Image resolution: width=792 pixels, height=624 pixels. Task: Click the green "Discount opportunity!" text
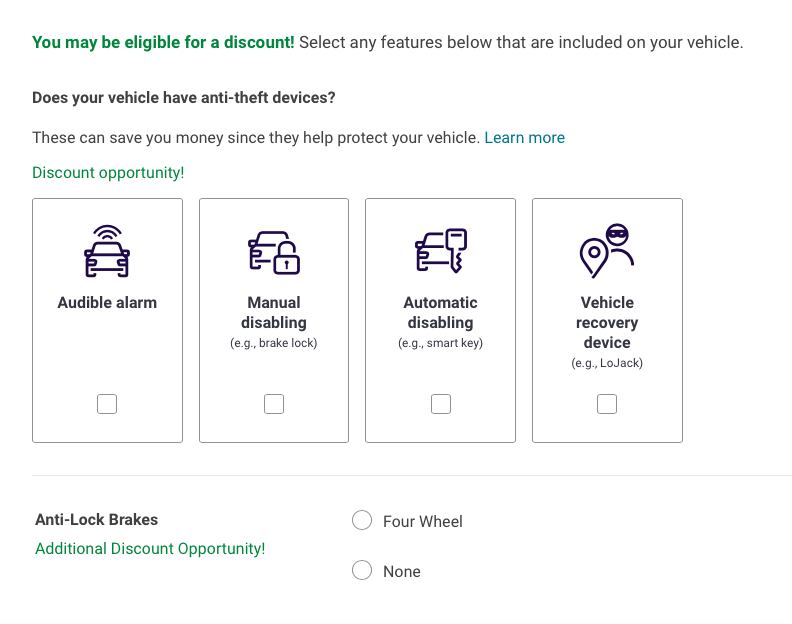108,173
